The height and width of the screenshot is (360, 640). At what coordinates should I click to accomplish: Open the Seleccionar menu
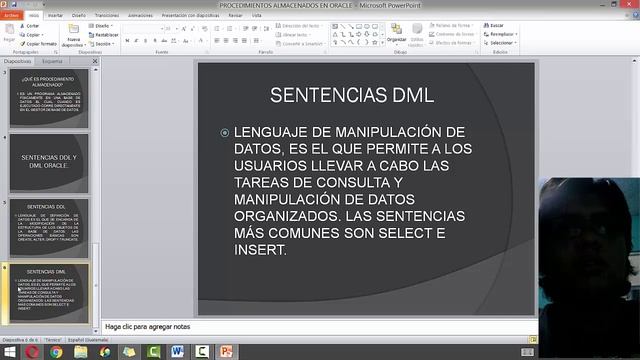(x=500, y=43)
